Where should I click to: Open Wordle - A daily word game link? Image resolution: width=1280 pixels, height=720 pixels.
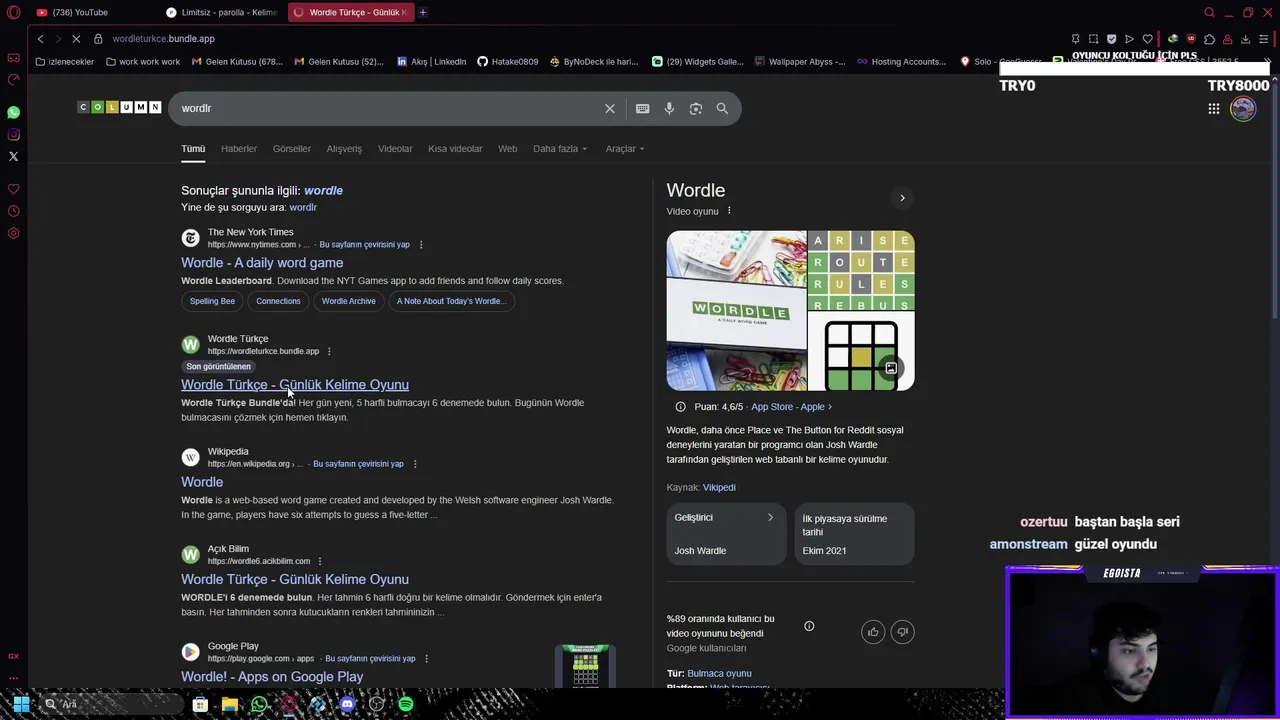[x=262, y=263]
